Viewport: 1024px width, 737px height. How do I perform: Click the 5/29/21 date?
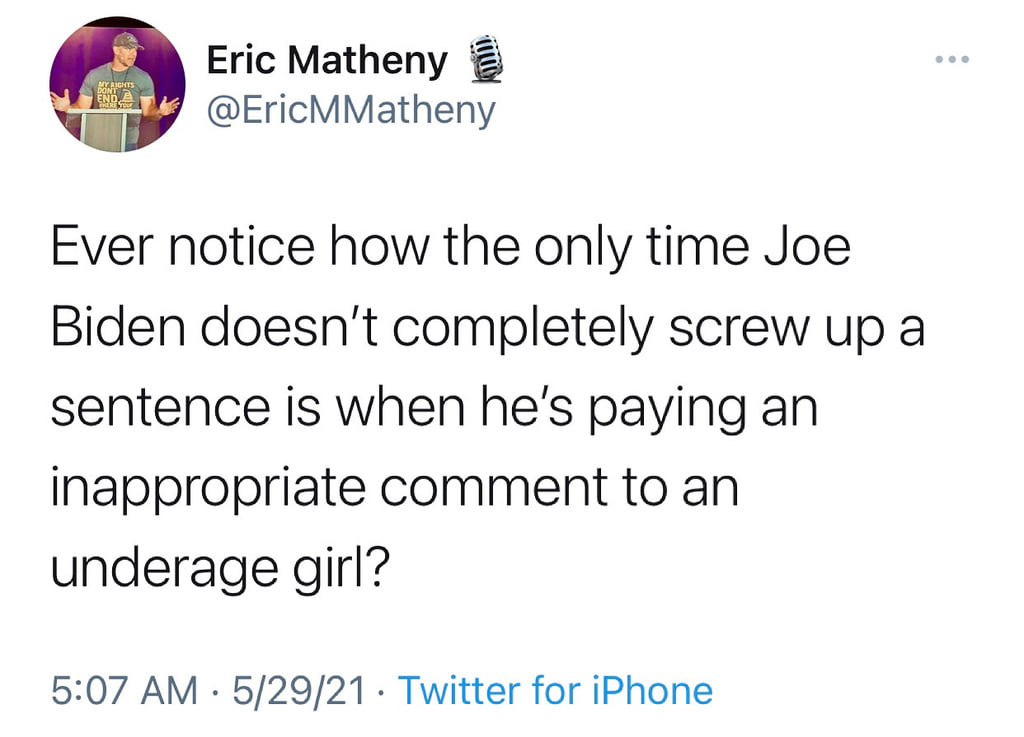tap(297, 690)
